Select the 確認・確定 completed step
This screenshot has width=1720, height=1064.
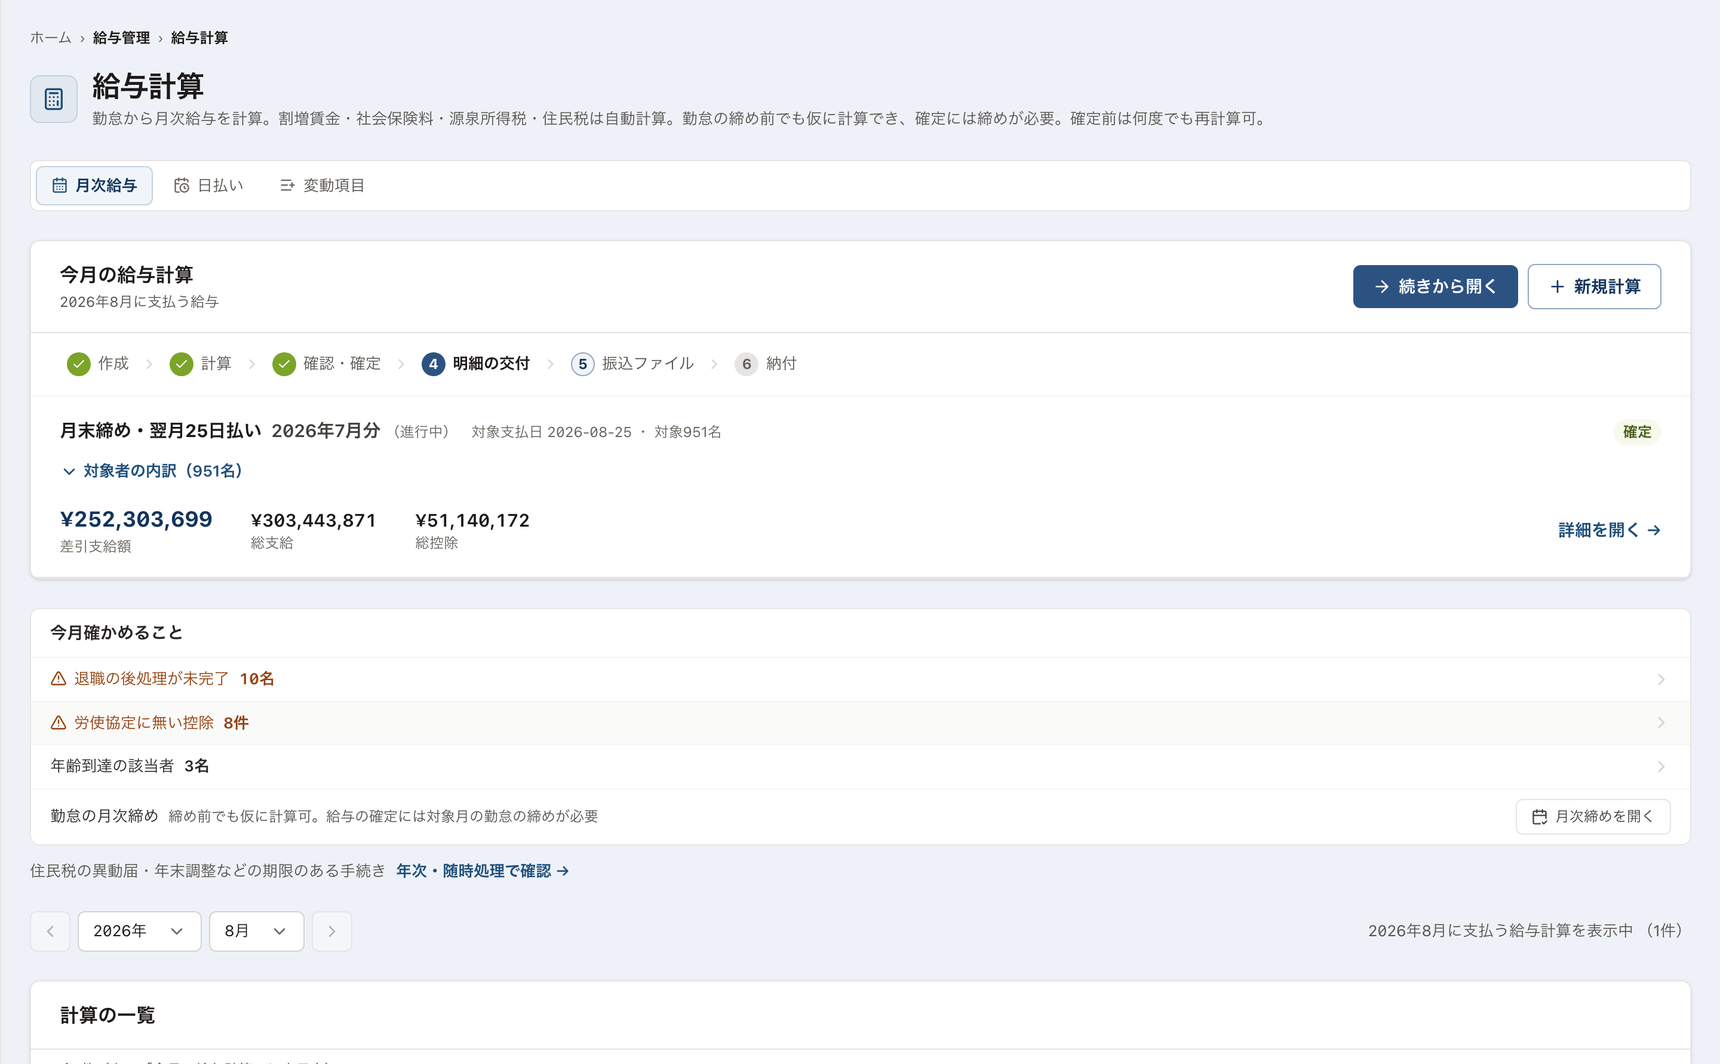(x=327, y=364)
